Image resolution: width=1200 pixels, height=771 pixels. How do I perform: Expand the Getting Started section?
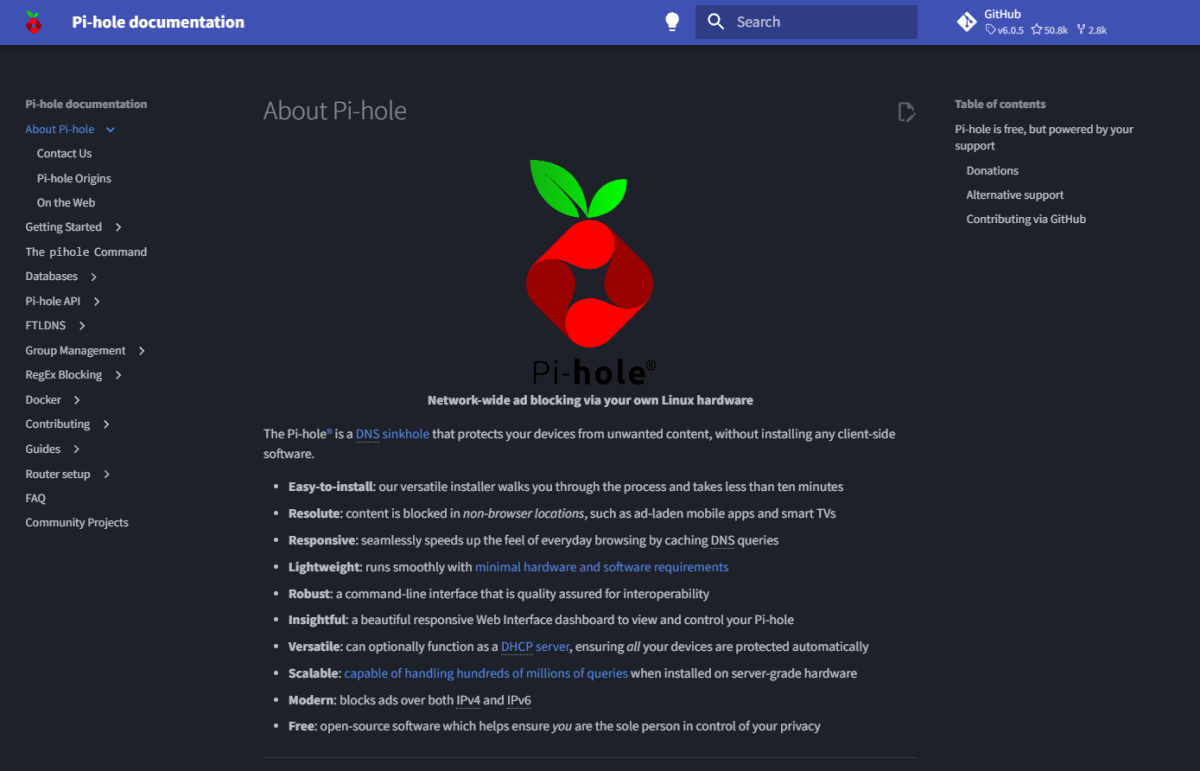(x=118, y=228)
